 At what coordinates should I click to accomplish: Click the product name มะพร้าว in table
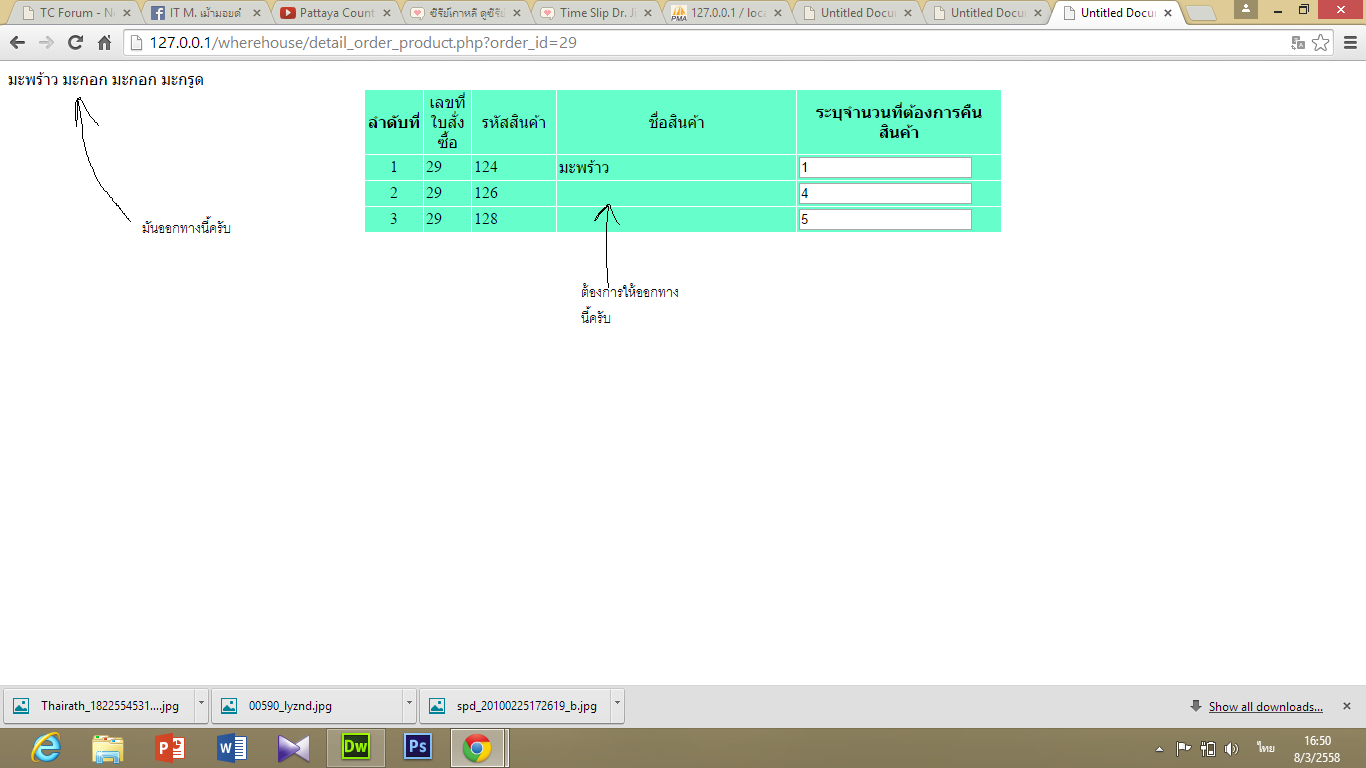click(584, 167)
